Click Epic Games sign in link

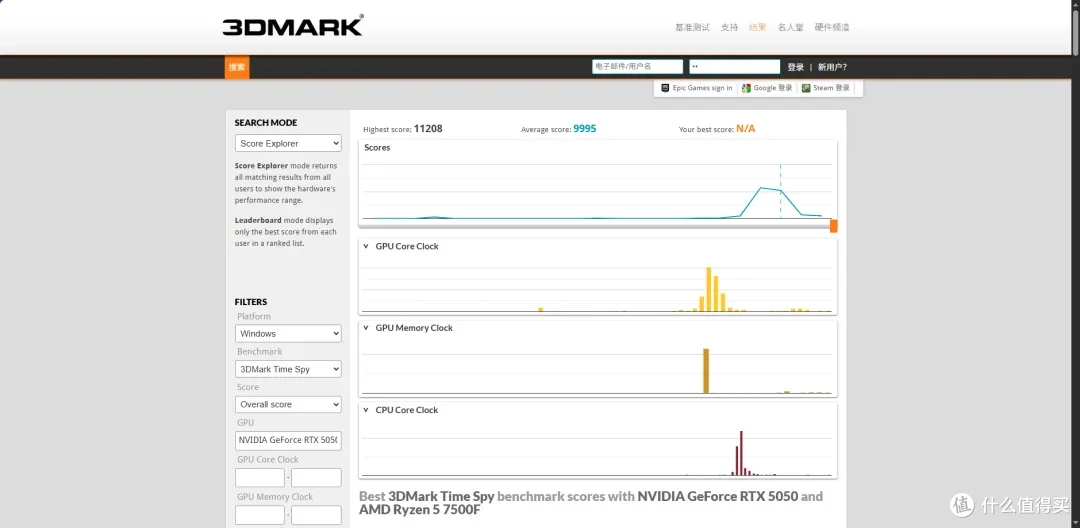tap(703, 88)
